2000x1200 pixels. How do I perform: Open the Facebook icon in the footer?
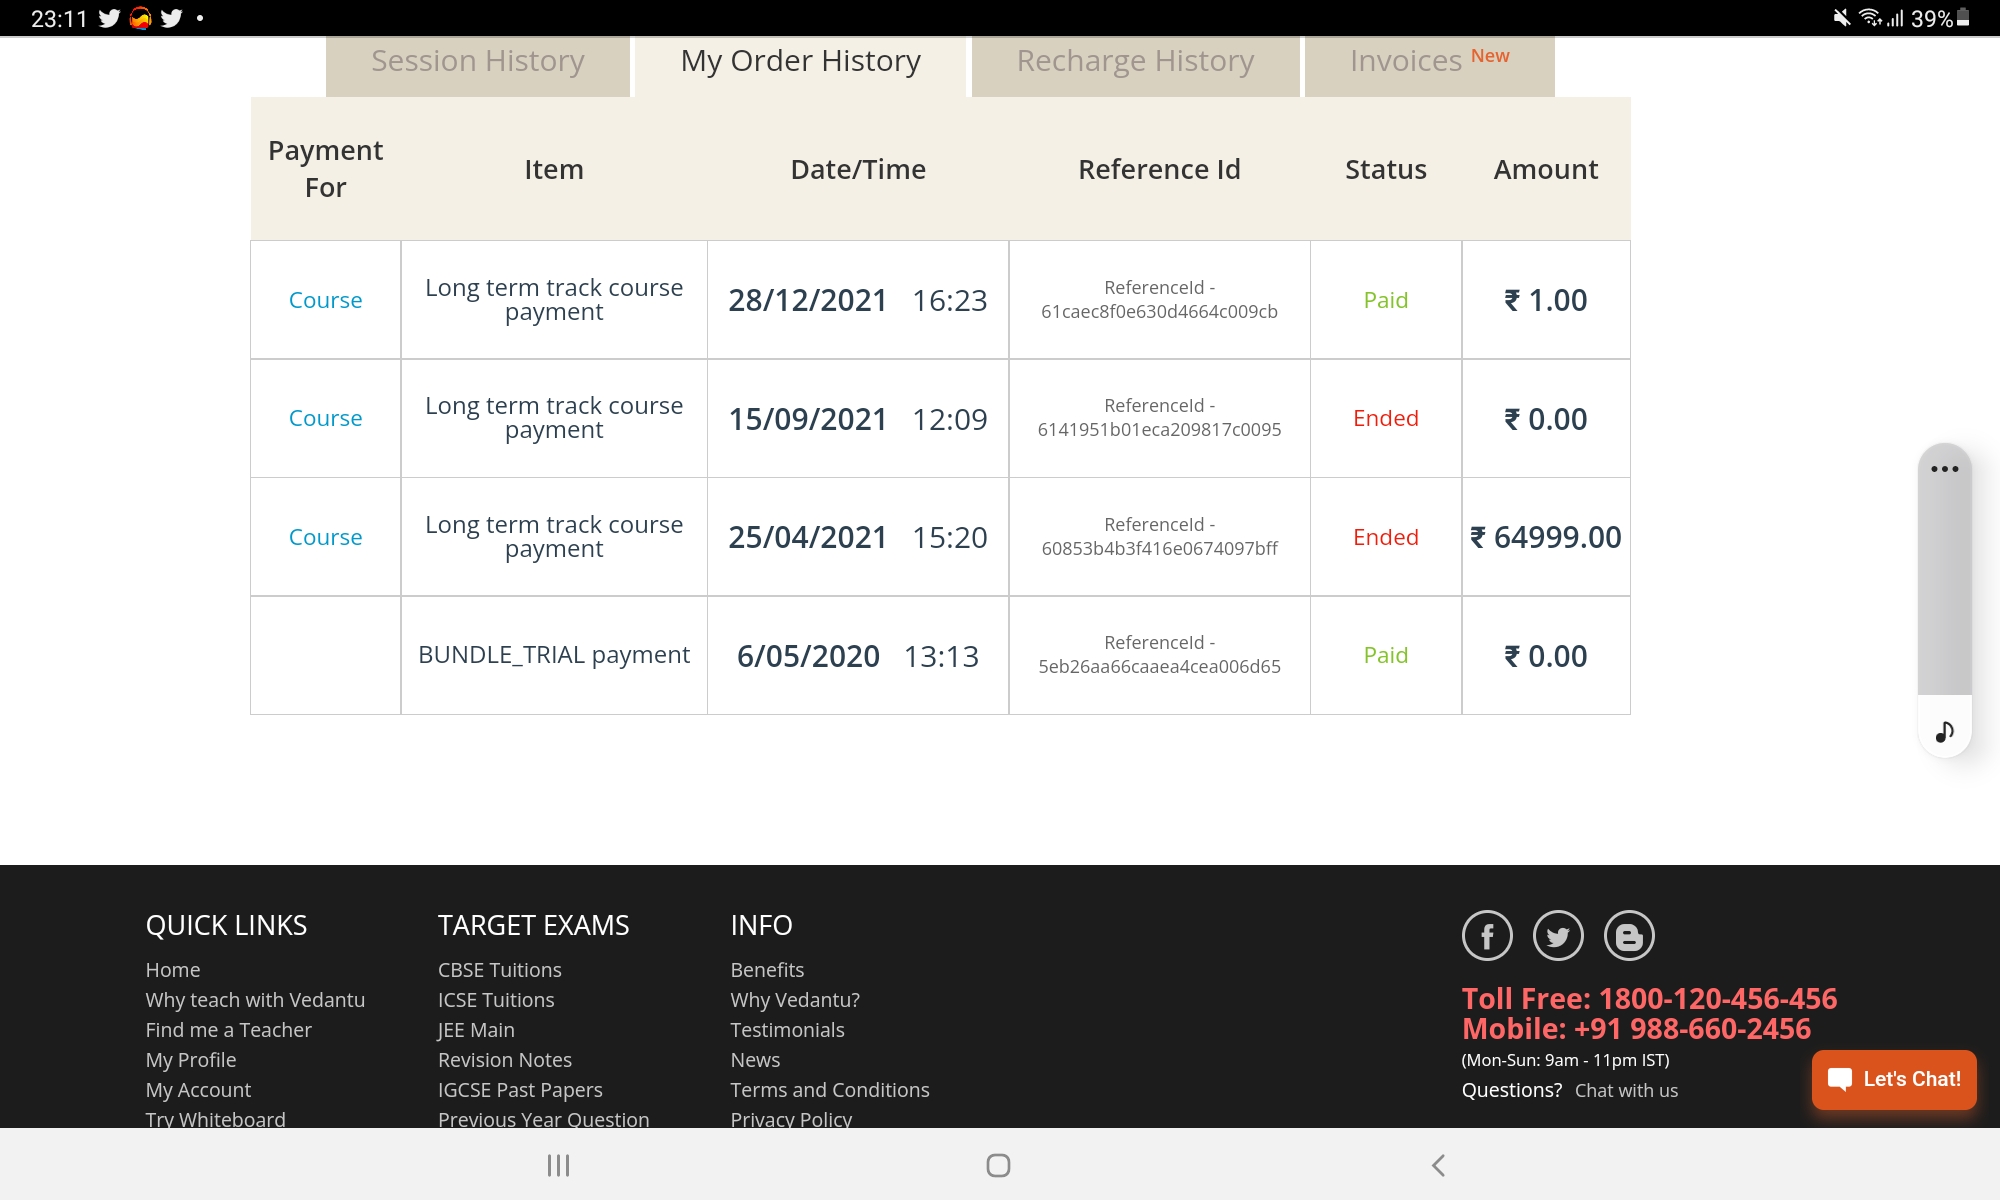(x=1487, y=936)
